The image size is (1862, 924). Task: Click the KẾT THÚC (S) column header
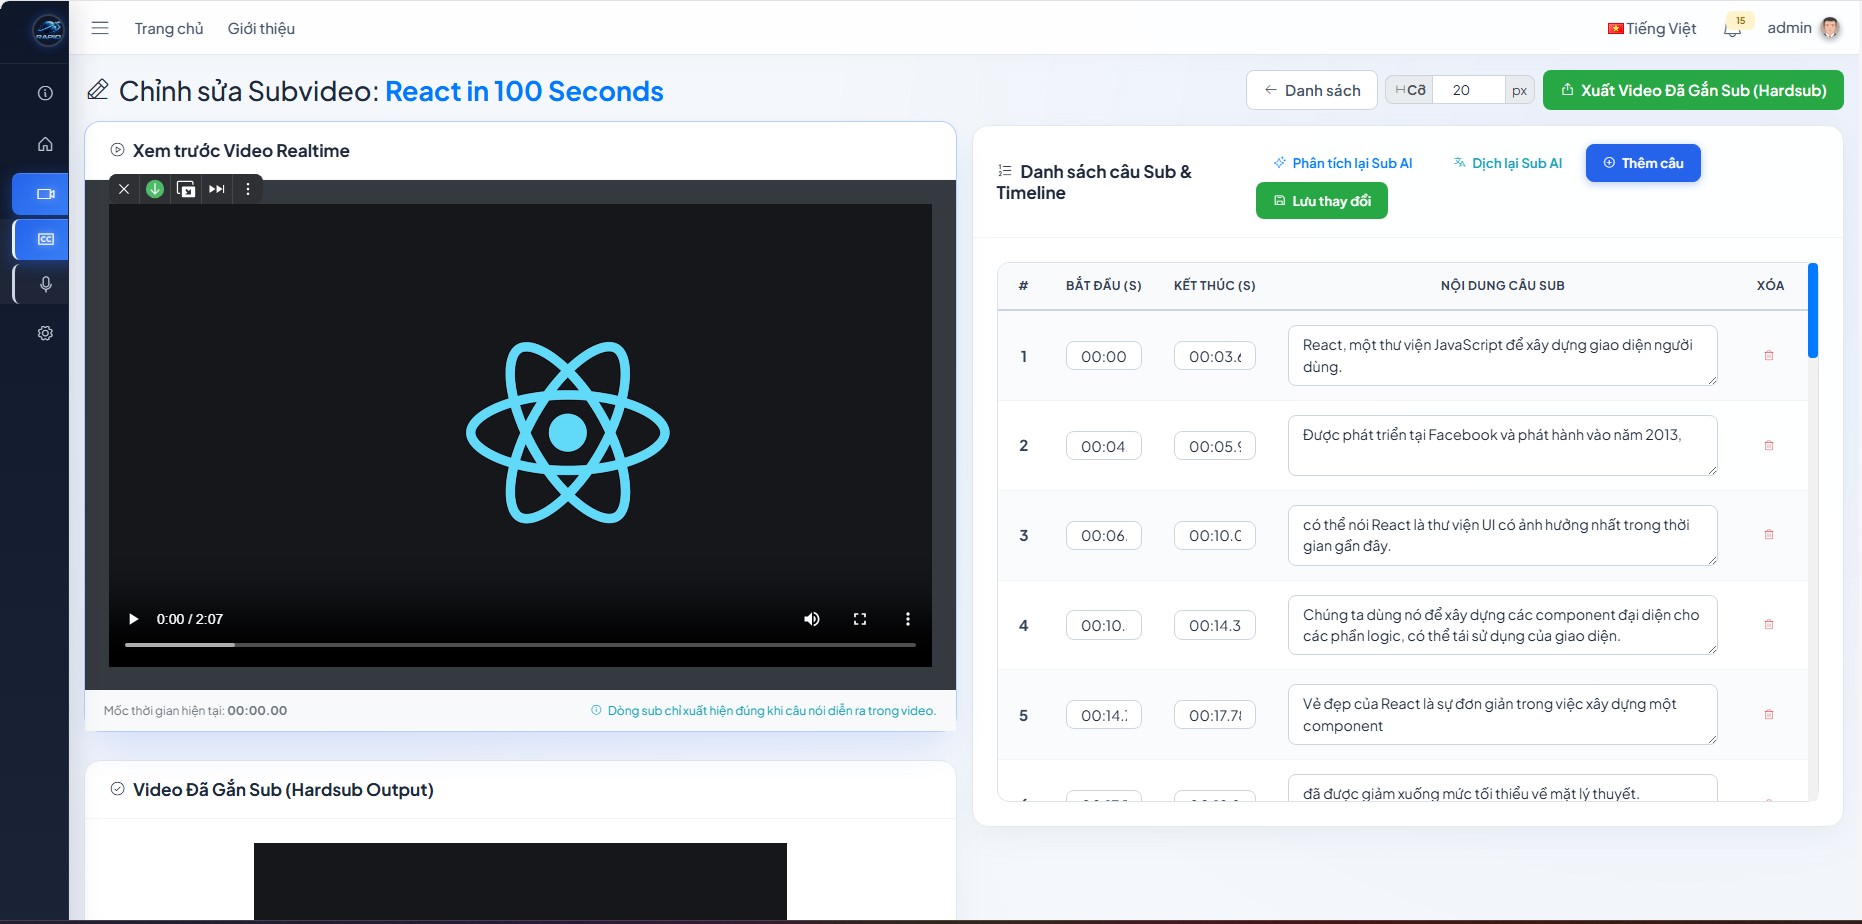point(1214,285)
